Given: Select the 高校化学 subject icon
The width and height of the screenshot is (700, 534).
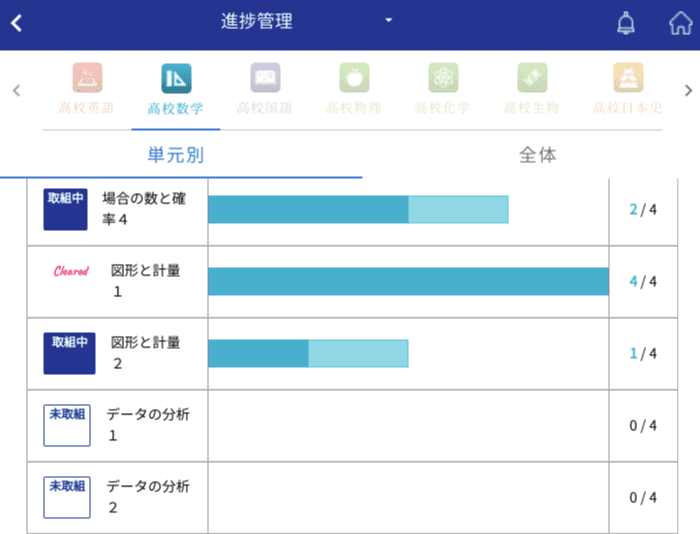Looking at the screenshot, I should pyautogui.click(x=443, y=78).
